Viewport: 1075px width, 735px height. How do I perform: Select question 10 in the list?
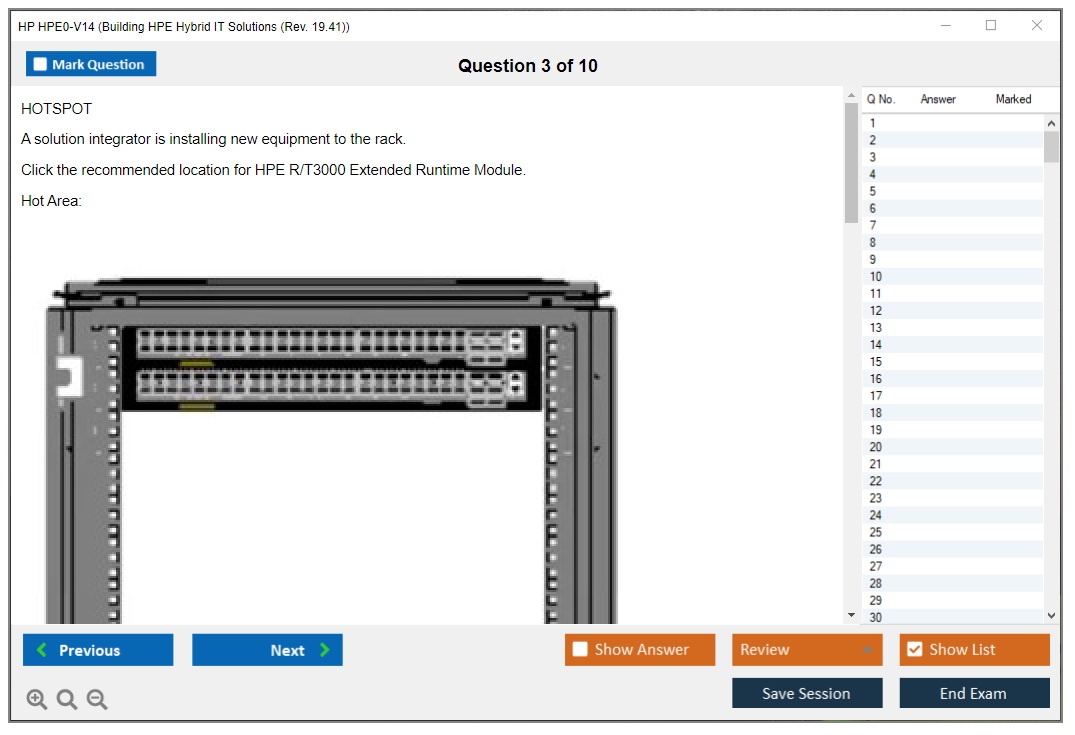coord(876,277)
